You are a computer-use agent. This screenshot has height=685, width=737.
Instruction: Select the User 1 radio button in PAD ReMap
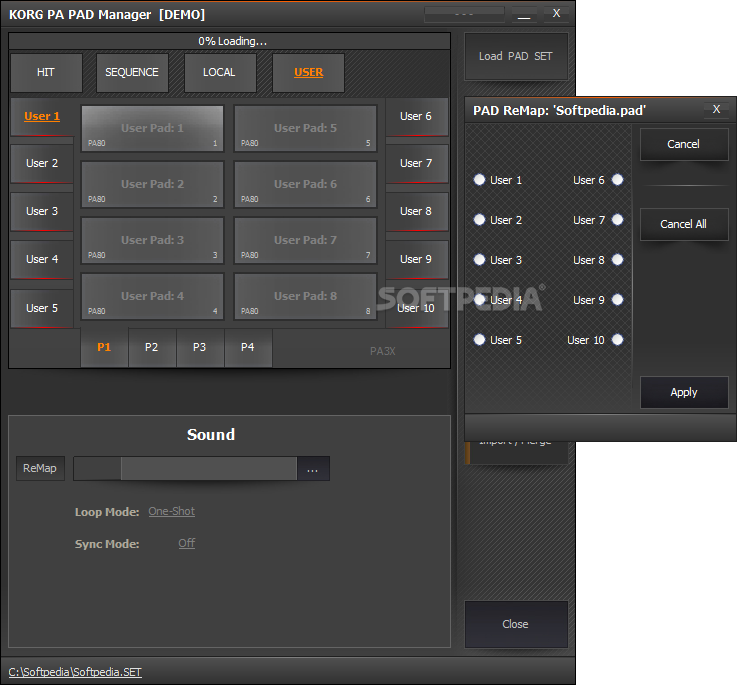tap(479, 180)
